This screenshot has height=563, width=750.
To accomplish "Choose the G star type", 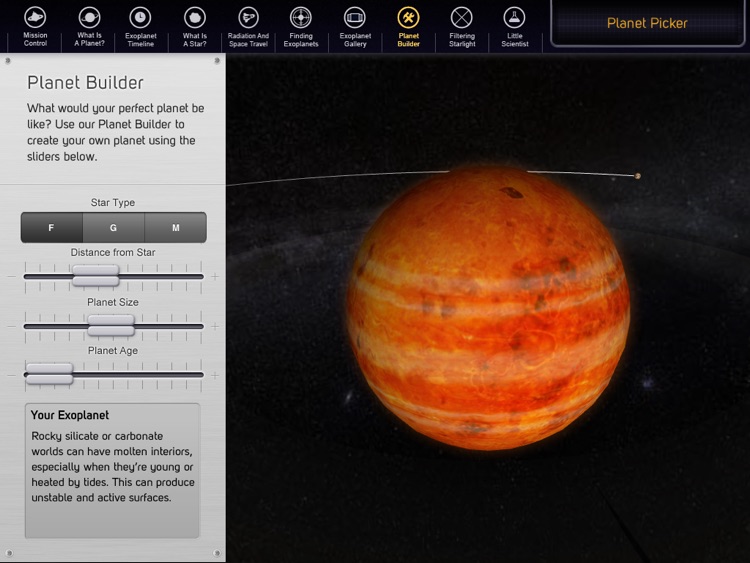I will (x=113, y=228).
